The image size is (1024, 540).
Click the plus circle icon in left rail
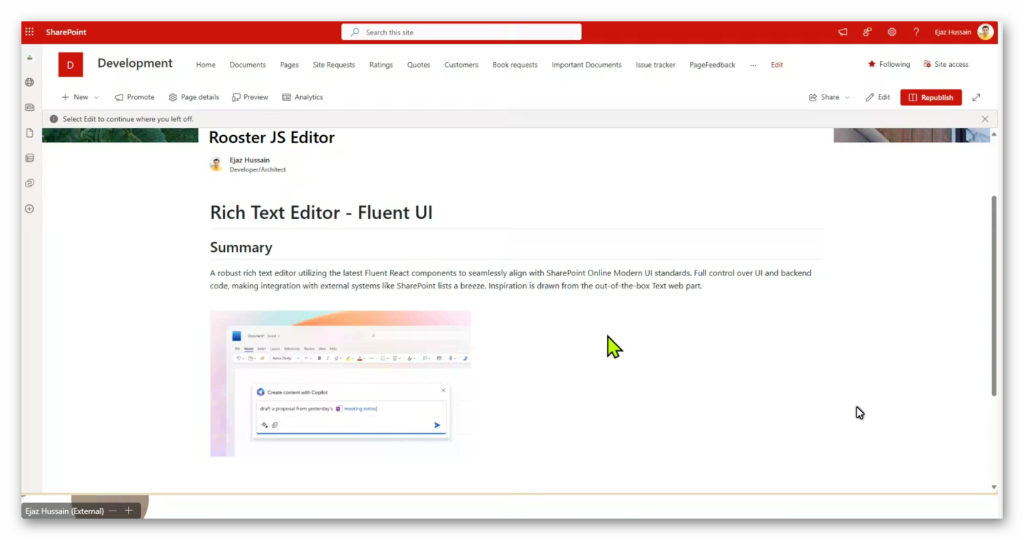click(29, 209)
